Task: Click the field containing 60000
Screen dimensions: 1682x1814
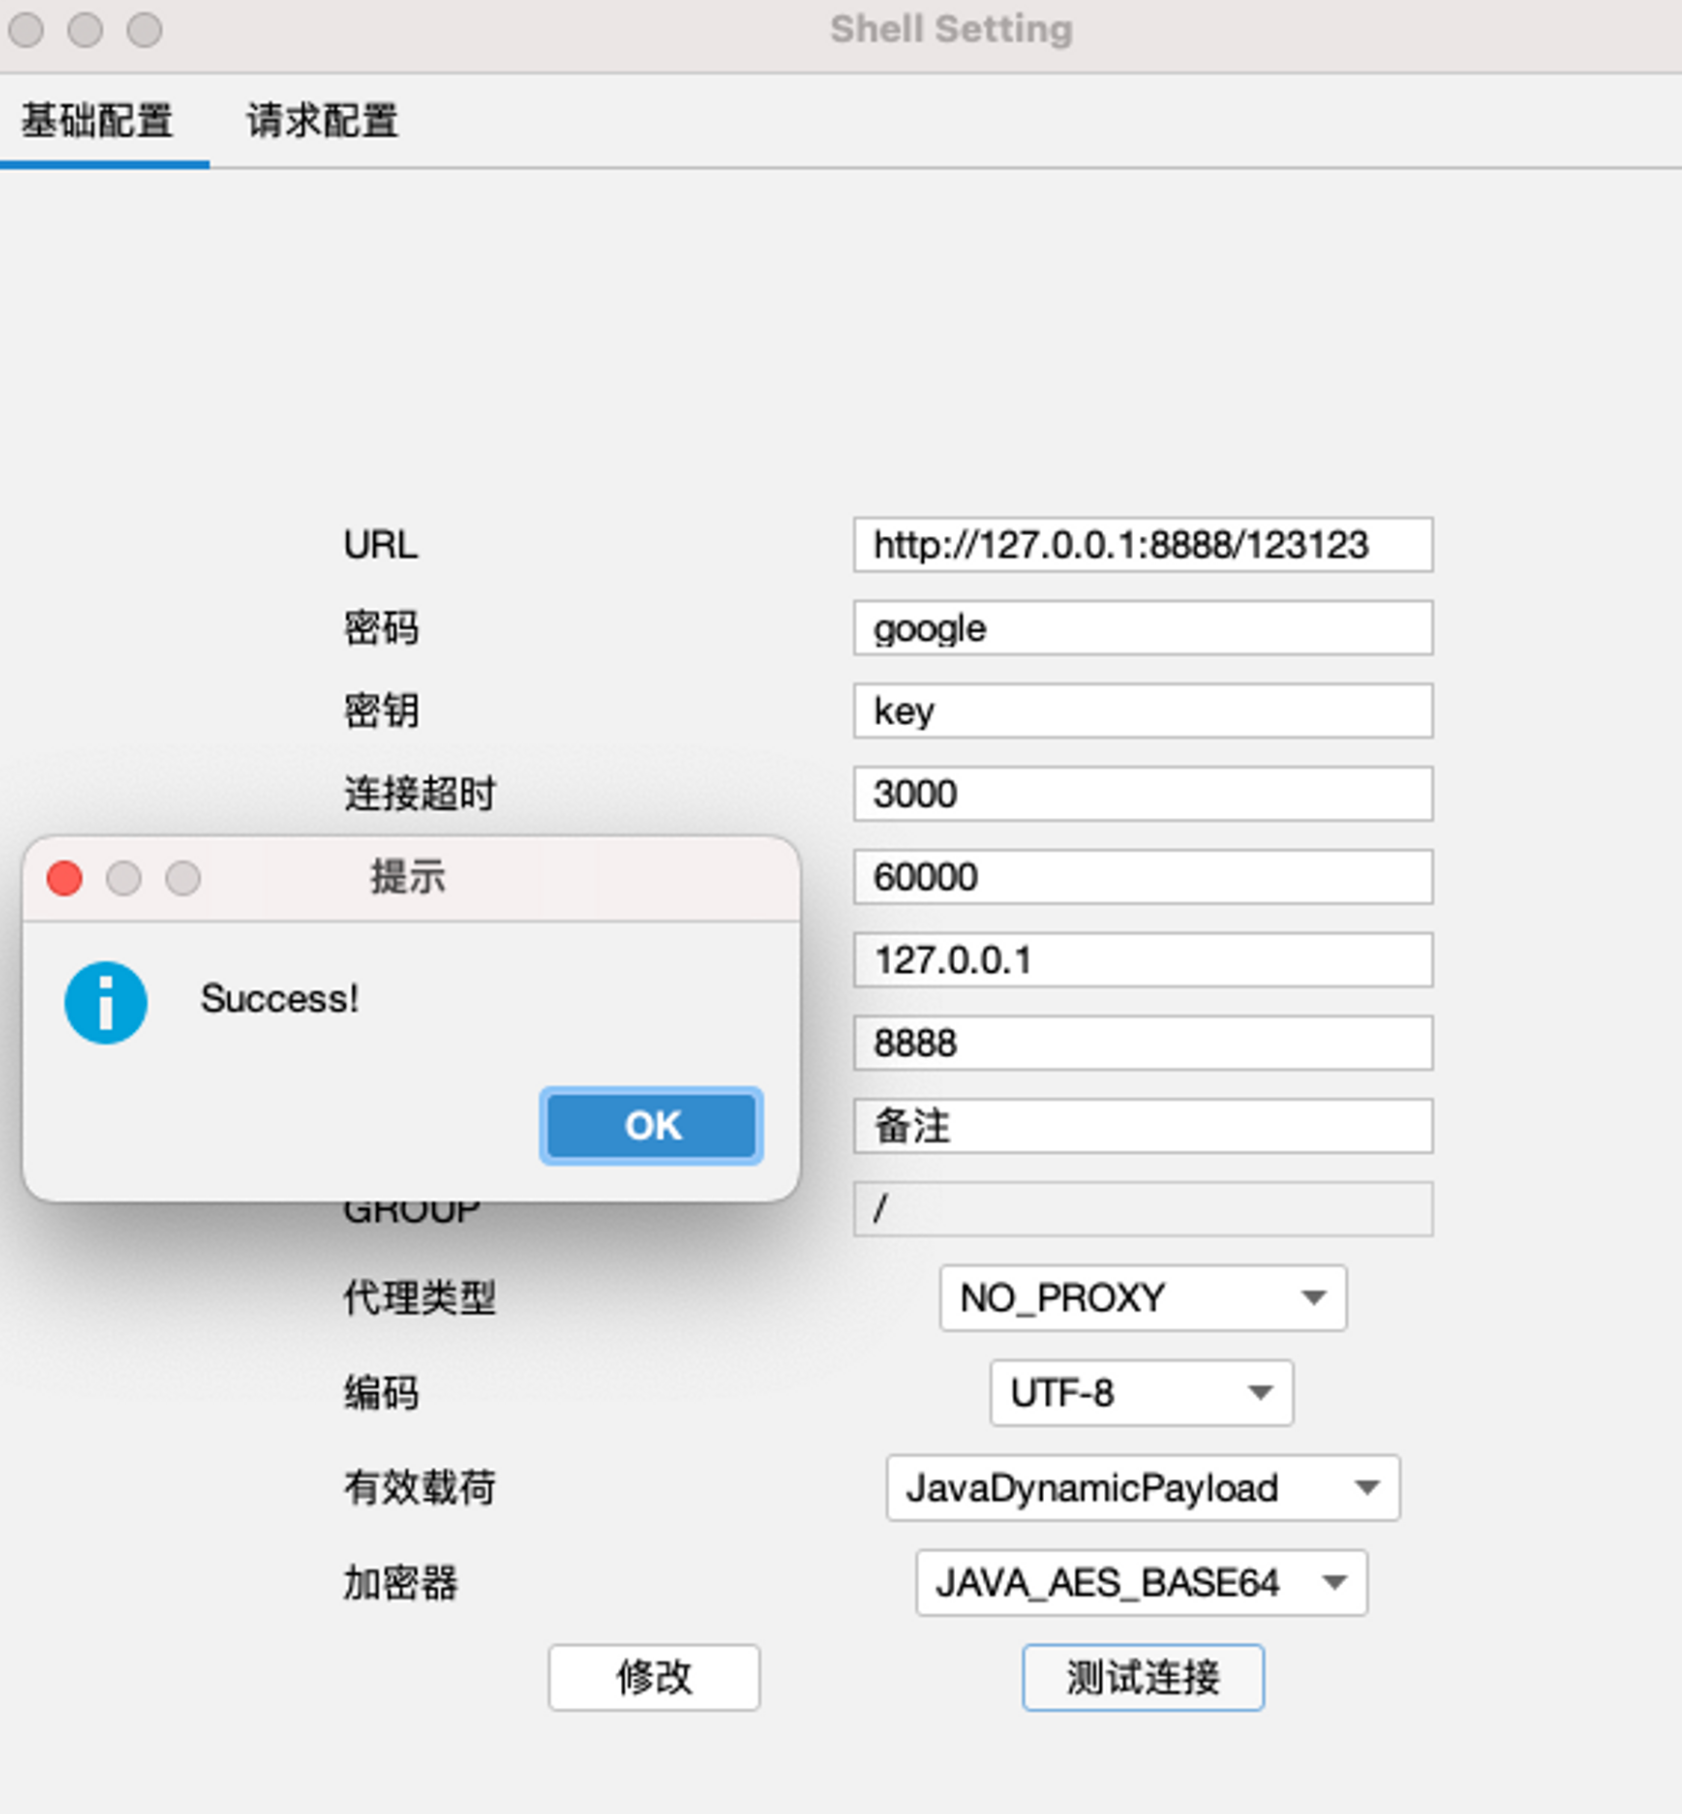Action: (1143, 877)
